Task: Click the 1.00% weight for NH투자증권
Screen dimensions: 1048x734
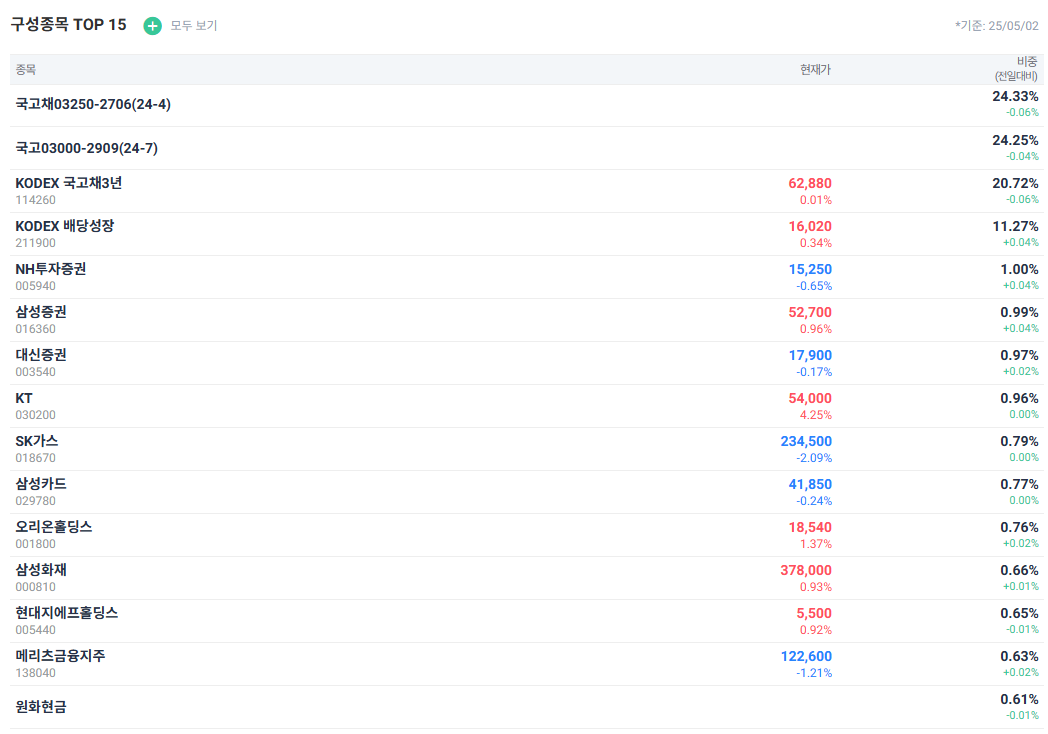Action: (x=1019, y=269)
